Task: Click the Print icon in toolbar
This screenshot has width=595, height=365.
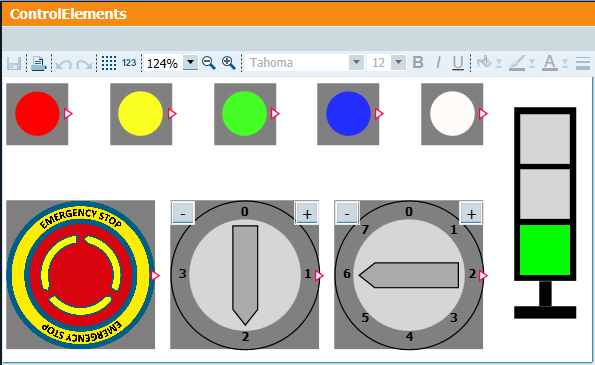Action: click(x=38, y=63)
